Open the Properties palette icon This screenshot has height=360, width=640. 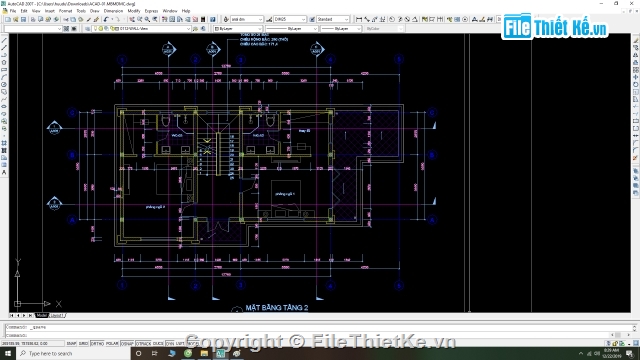point(164,19)
